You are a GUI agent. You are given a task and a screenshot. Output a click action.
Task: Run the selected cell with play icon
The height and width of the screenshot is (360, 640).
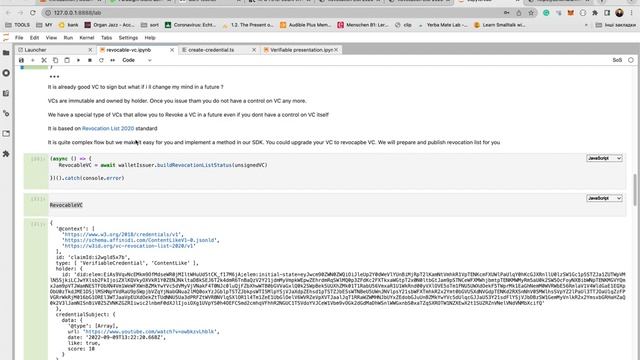(x=78, y=60)
